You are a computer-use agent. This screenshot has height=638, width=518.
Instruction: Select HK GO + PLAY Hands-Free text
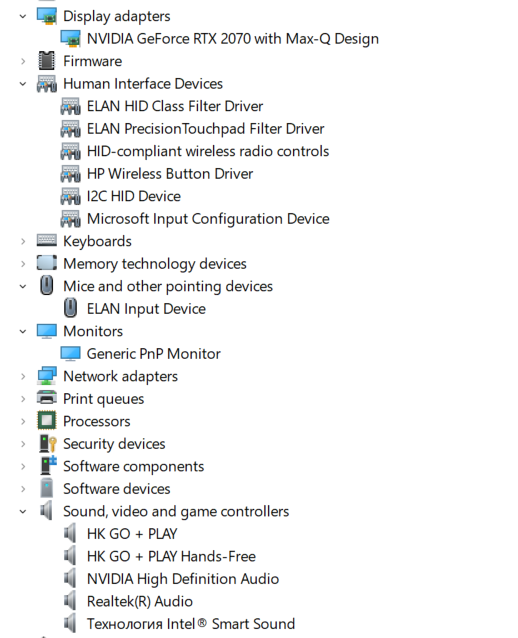171,557
